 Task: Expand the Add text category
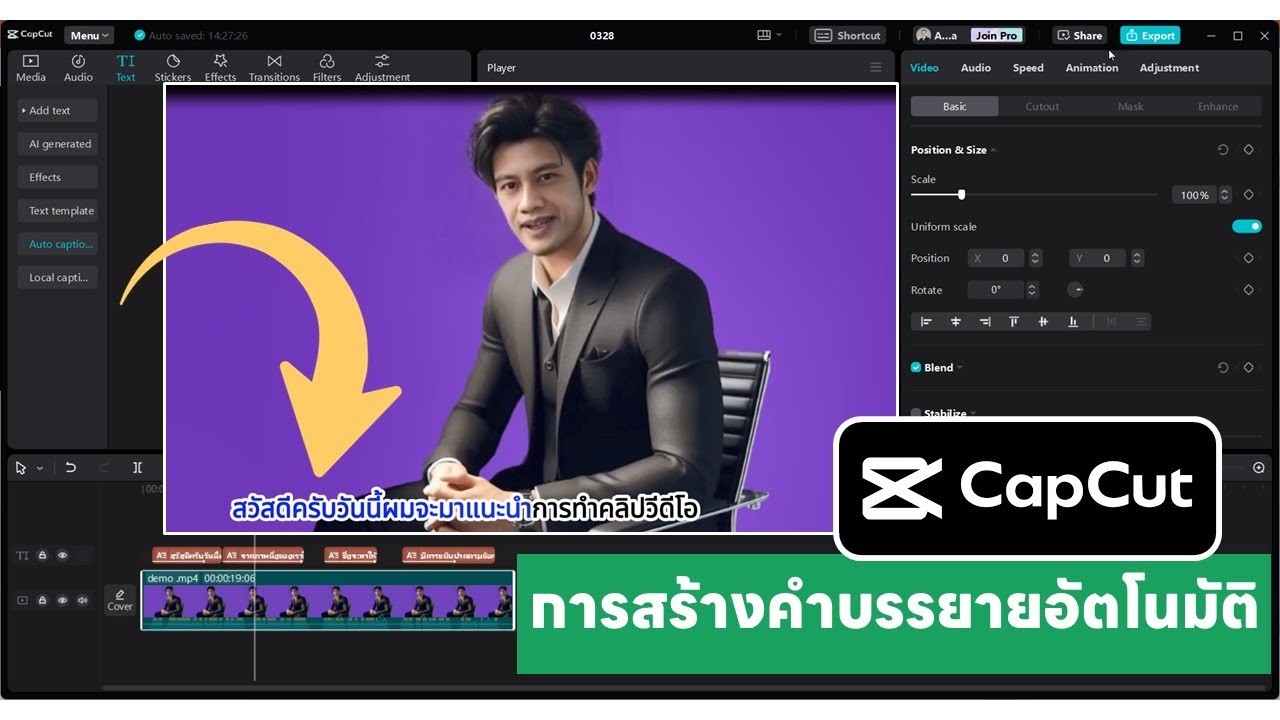coord(57,111)
